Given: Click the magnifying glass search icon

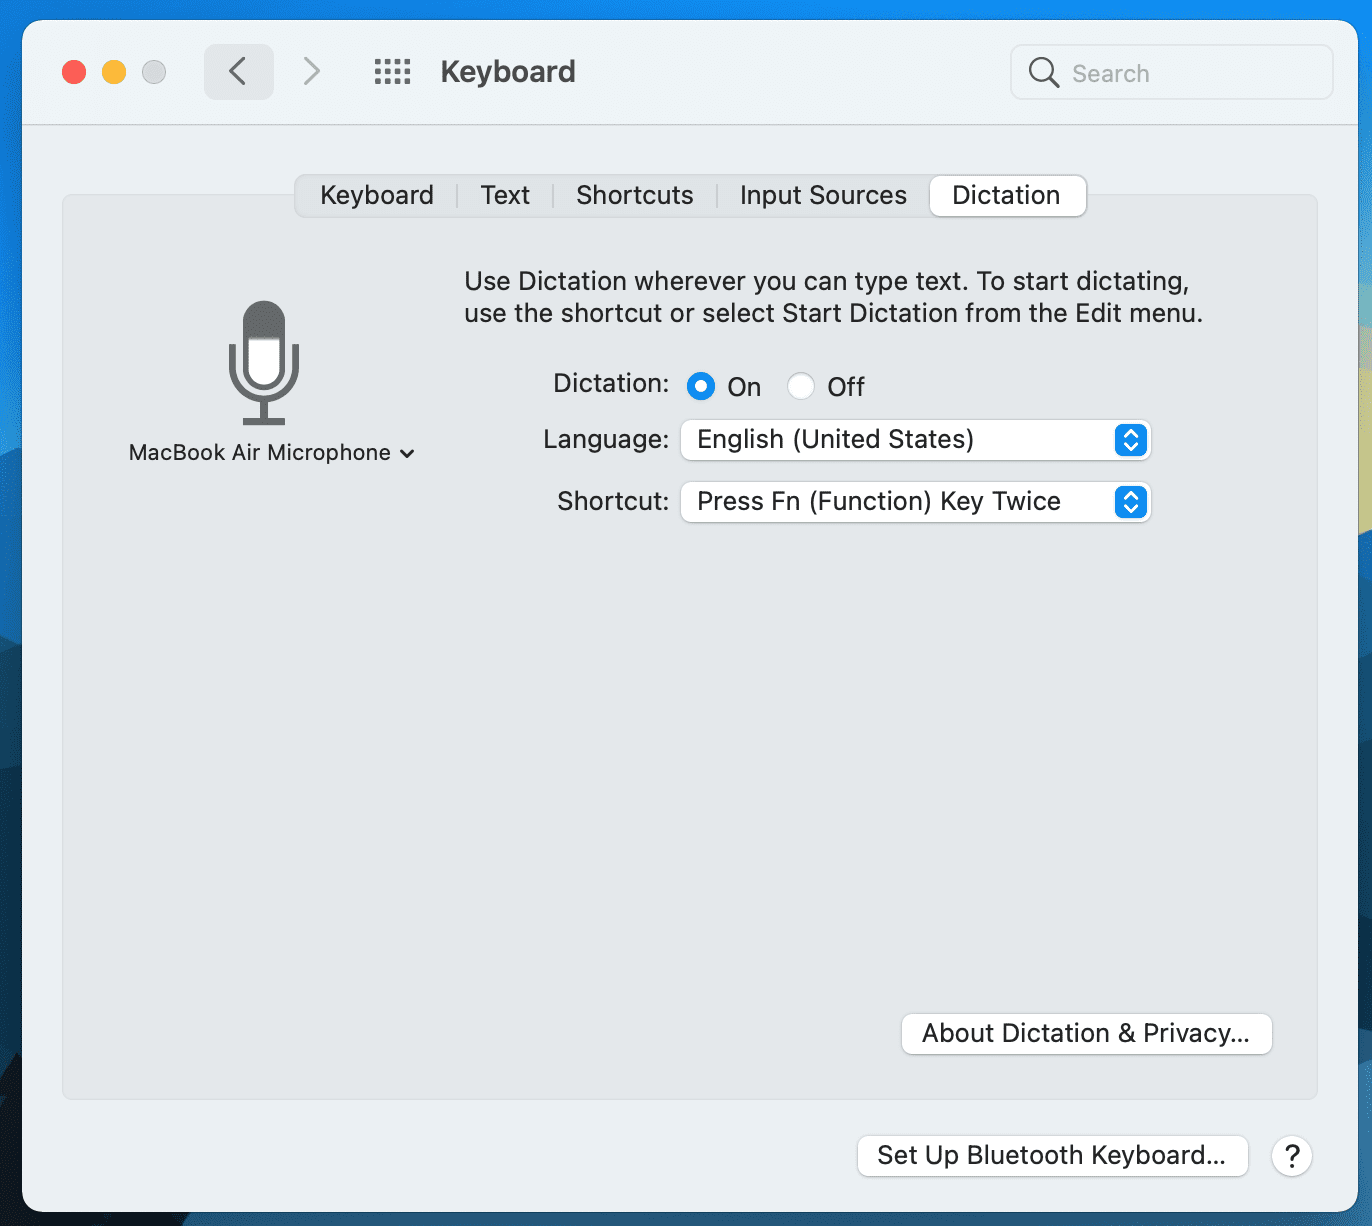Looking at the screenshot, I should [x=1043, y=72].
